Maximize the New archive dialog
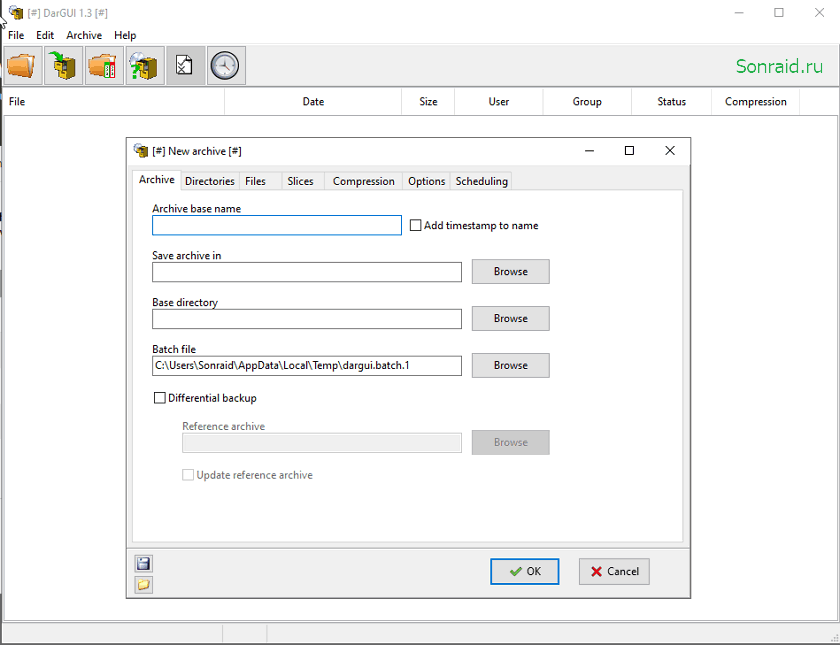The height and width of the screenshot is (645, 840). pos(629,151)
